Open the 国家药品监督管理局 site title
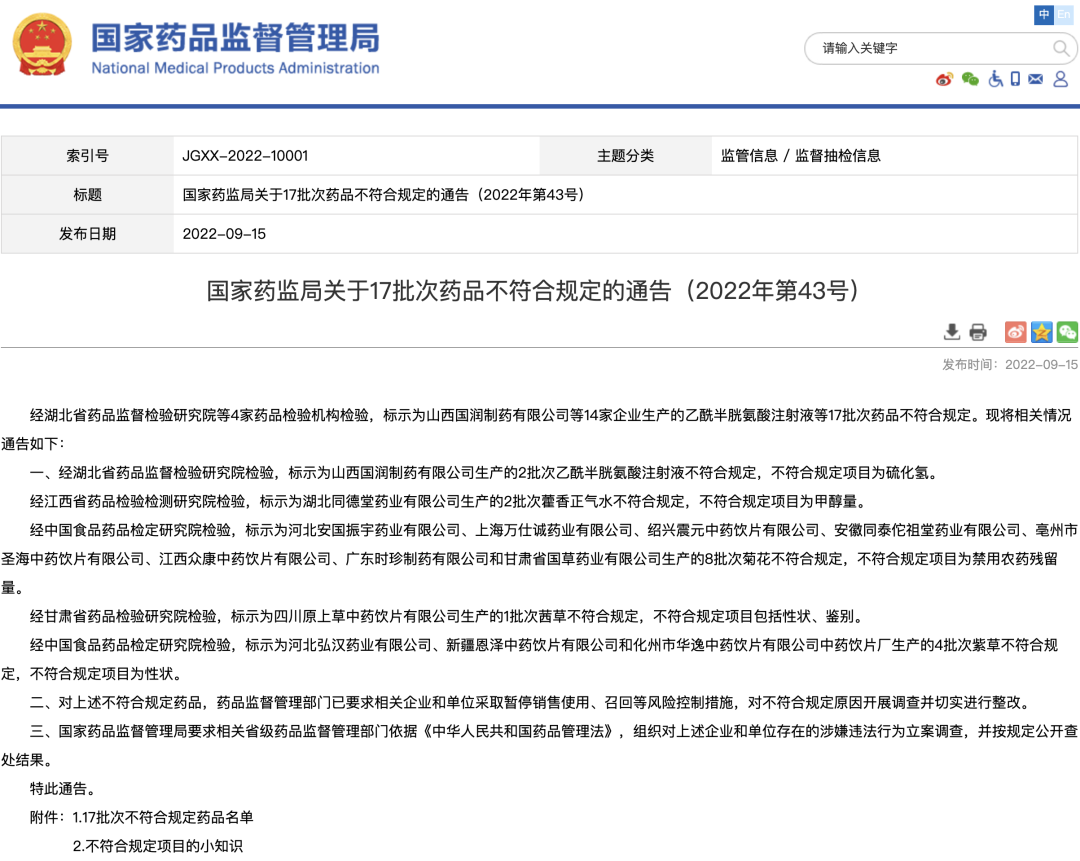The width and height of the screenshot is (1080, 861). (236, 37)
